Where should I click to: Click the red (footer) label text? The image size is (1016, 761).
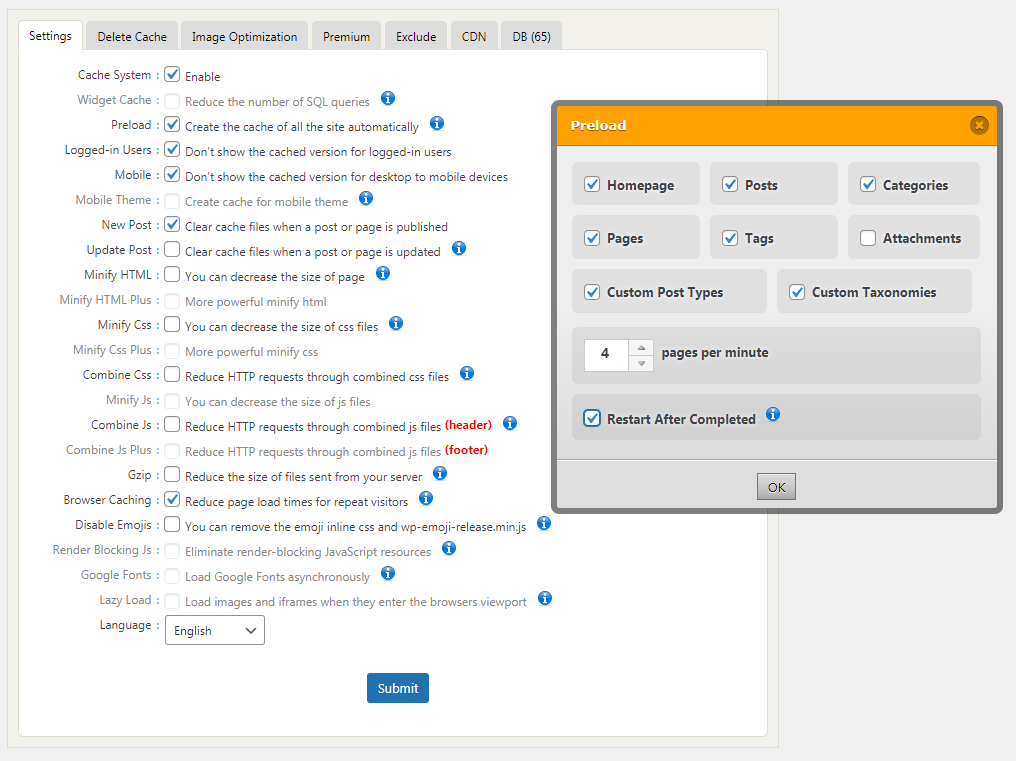pyautogui.click(x=467, y=450)
